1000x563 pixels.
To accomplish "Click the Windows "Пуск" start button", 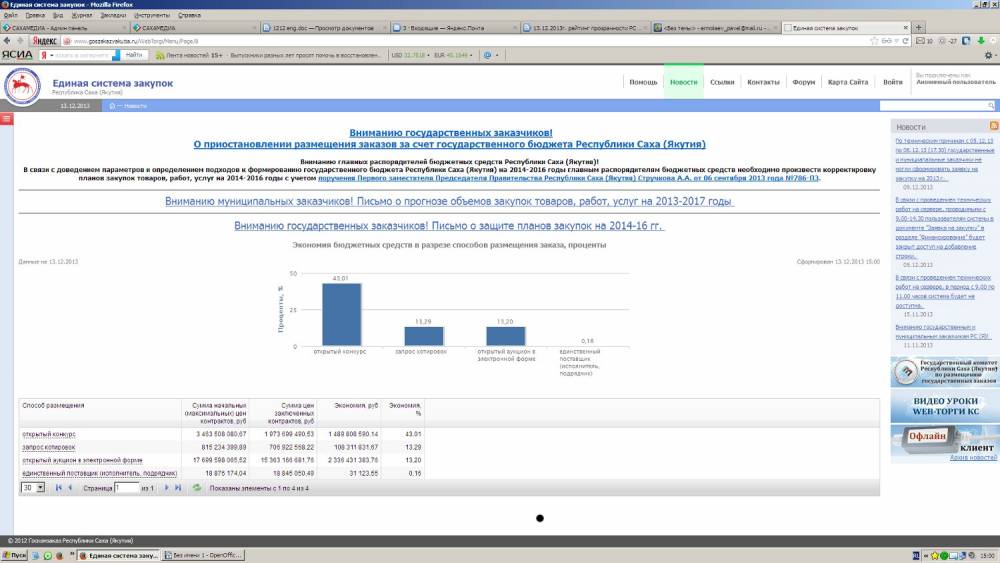I will pyautogui.click(x=15, y=555).
